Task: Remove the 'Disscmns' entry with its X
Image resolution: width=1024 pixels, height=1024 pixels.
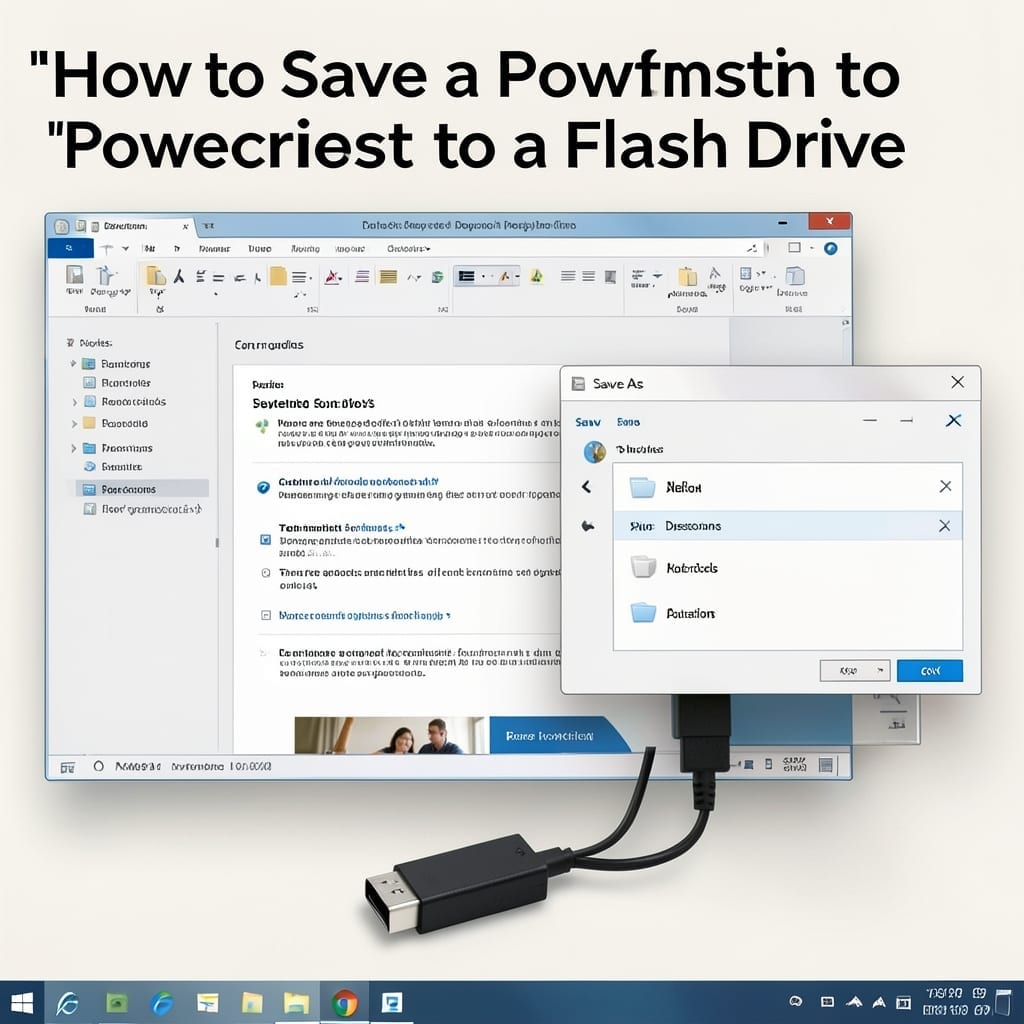Action: 944,526
